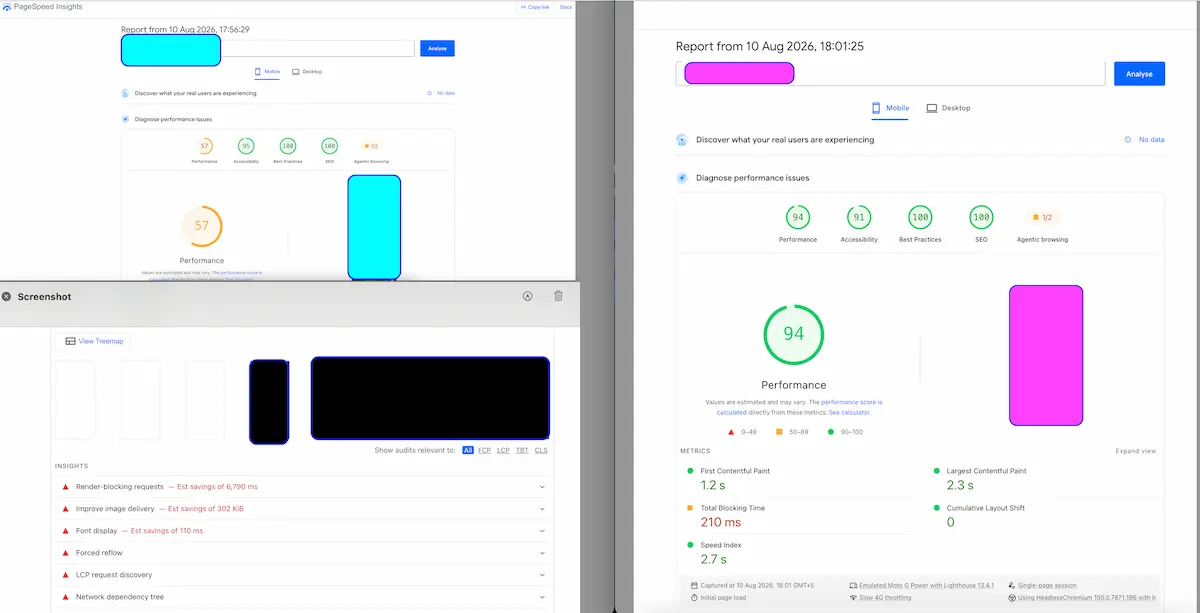Expand Forced reflow chevron

pyautogui.click(x=543, y=553)
